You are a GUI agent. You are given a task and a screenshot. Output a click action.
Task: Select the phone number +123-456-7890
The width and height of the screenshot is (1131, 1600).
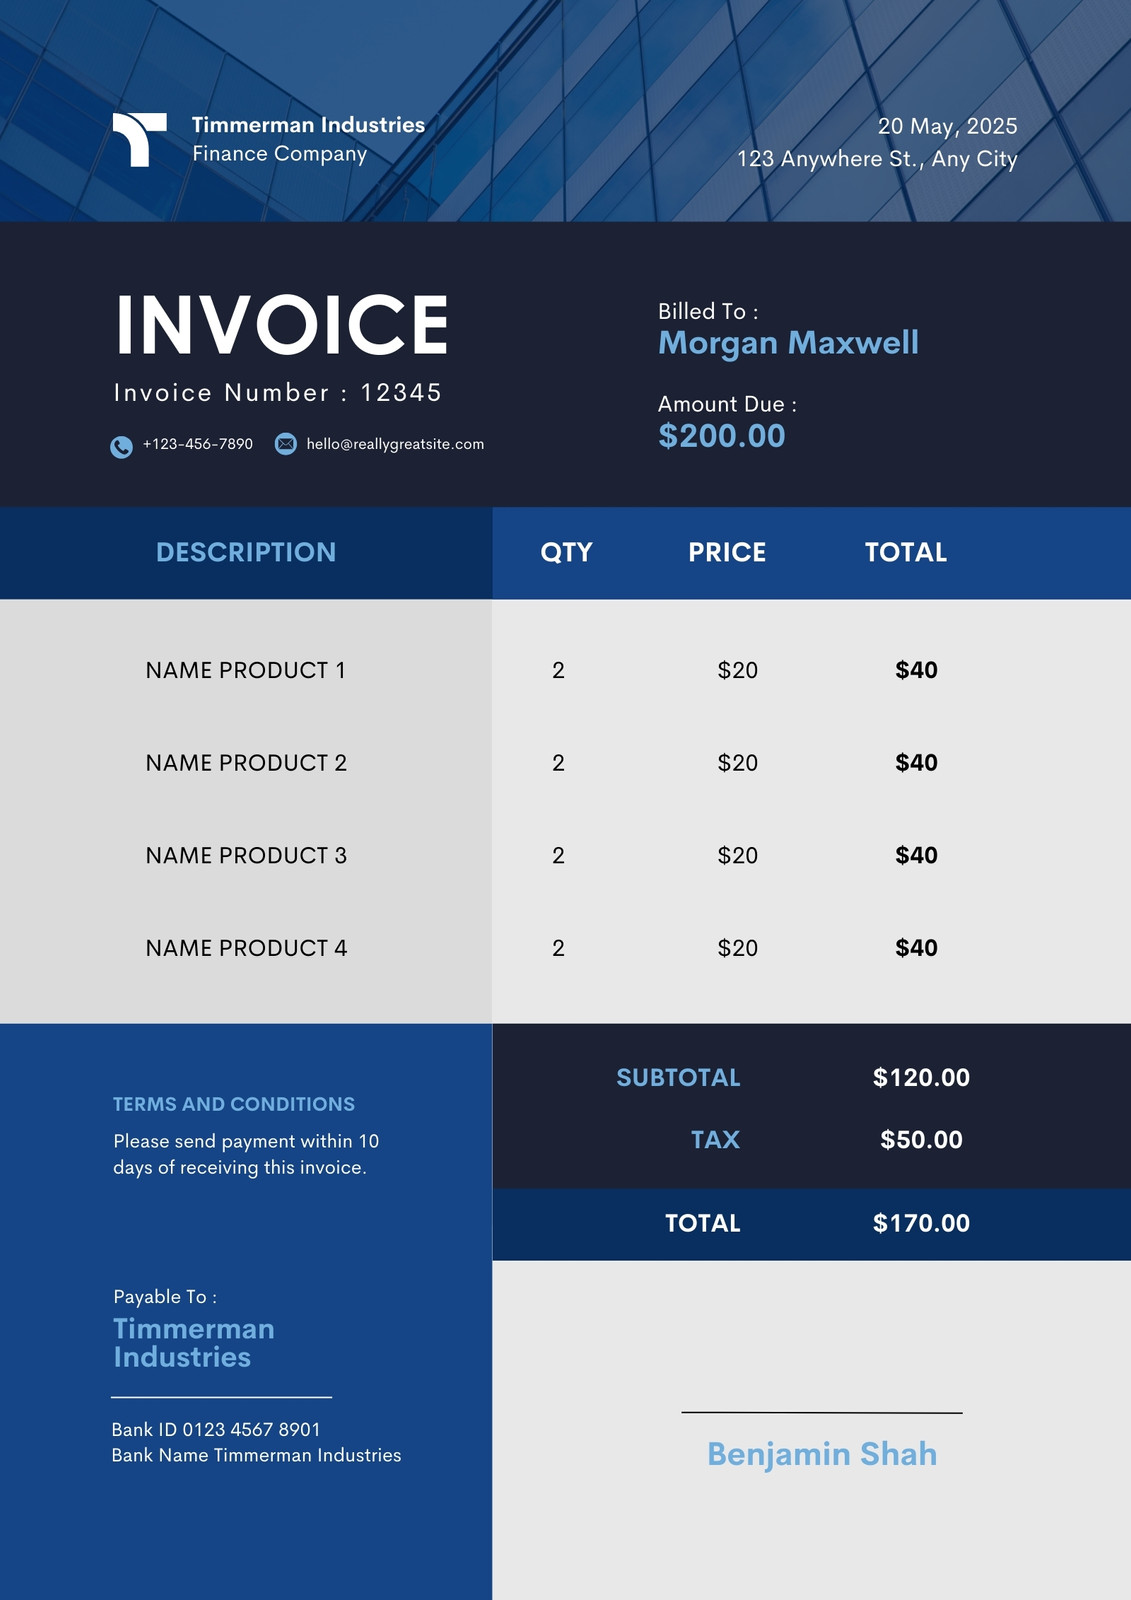198,444
